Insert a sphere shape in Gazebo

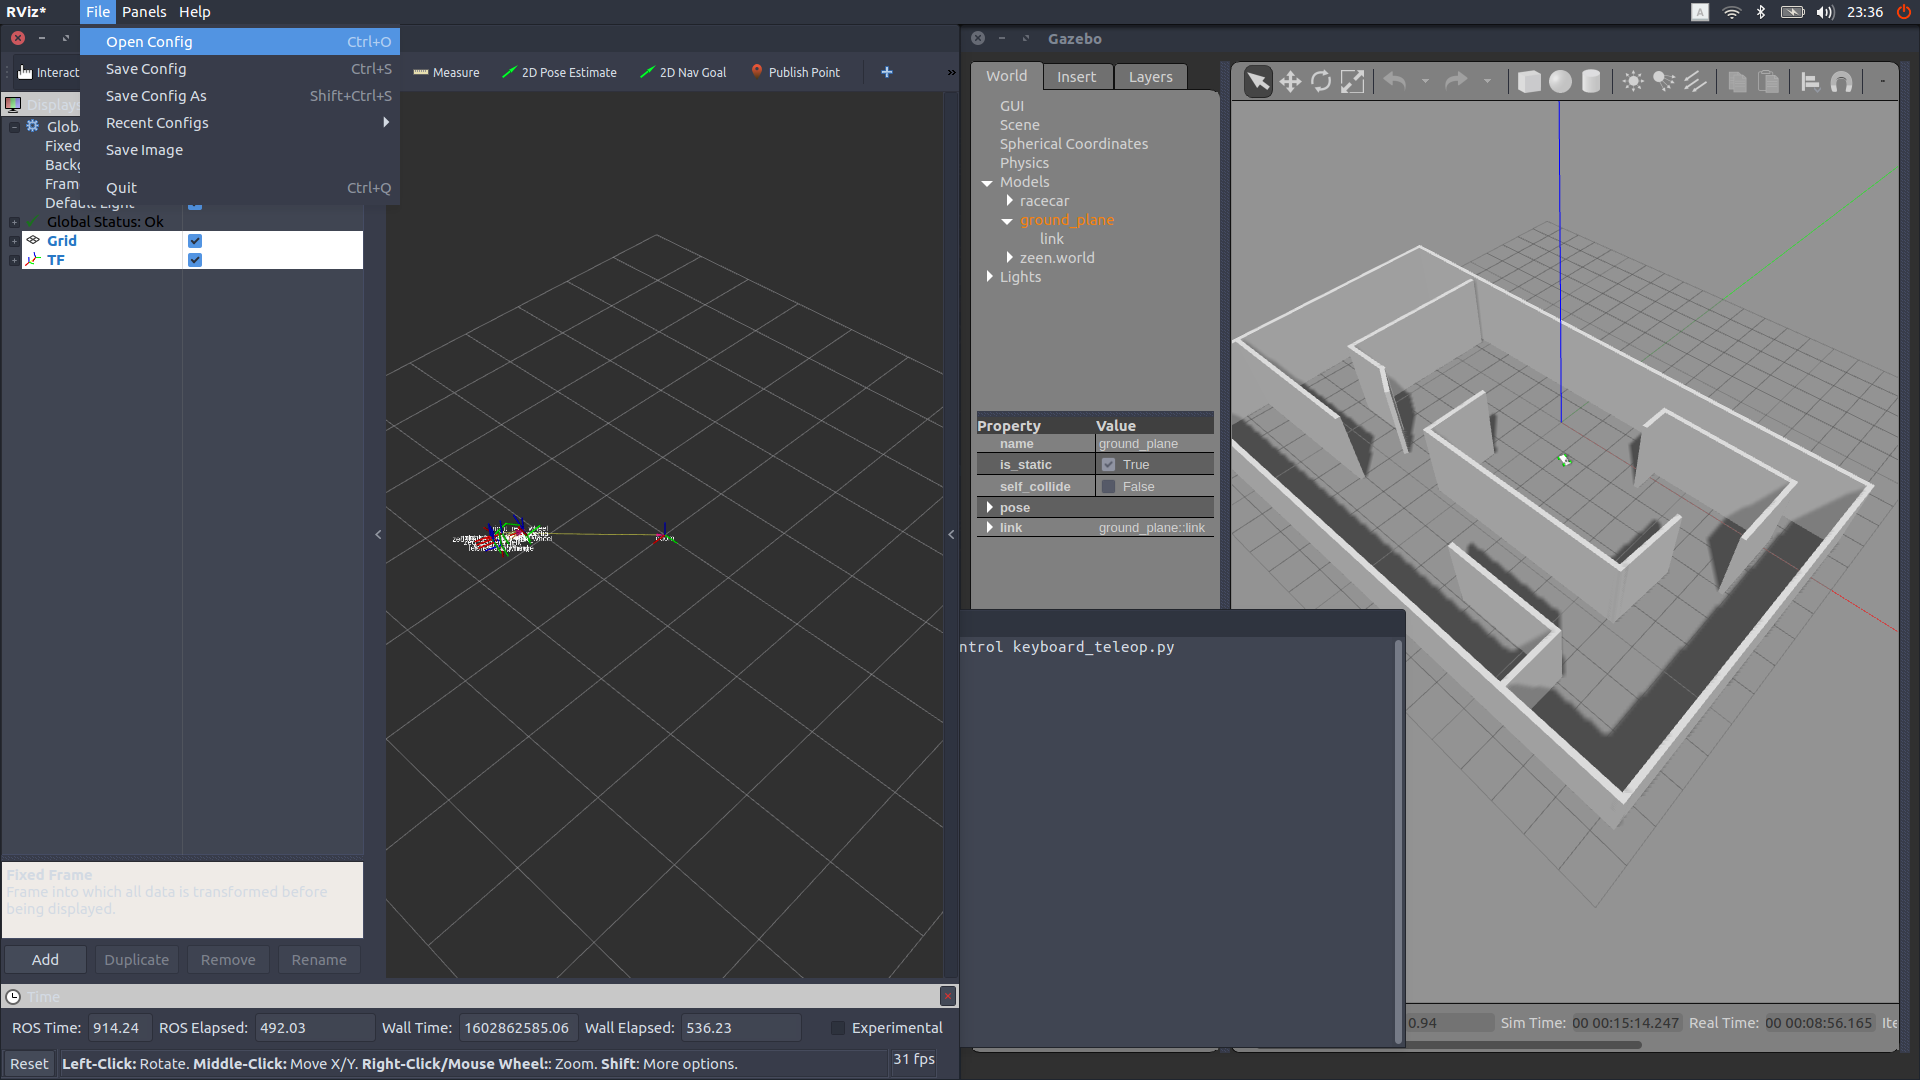pyautogui.click(x=1560, y=82)
